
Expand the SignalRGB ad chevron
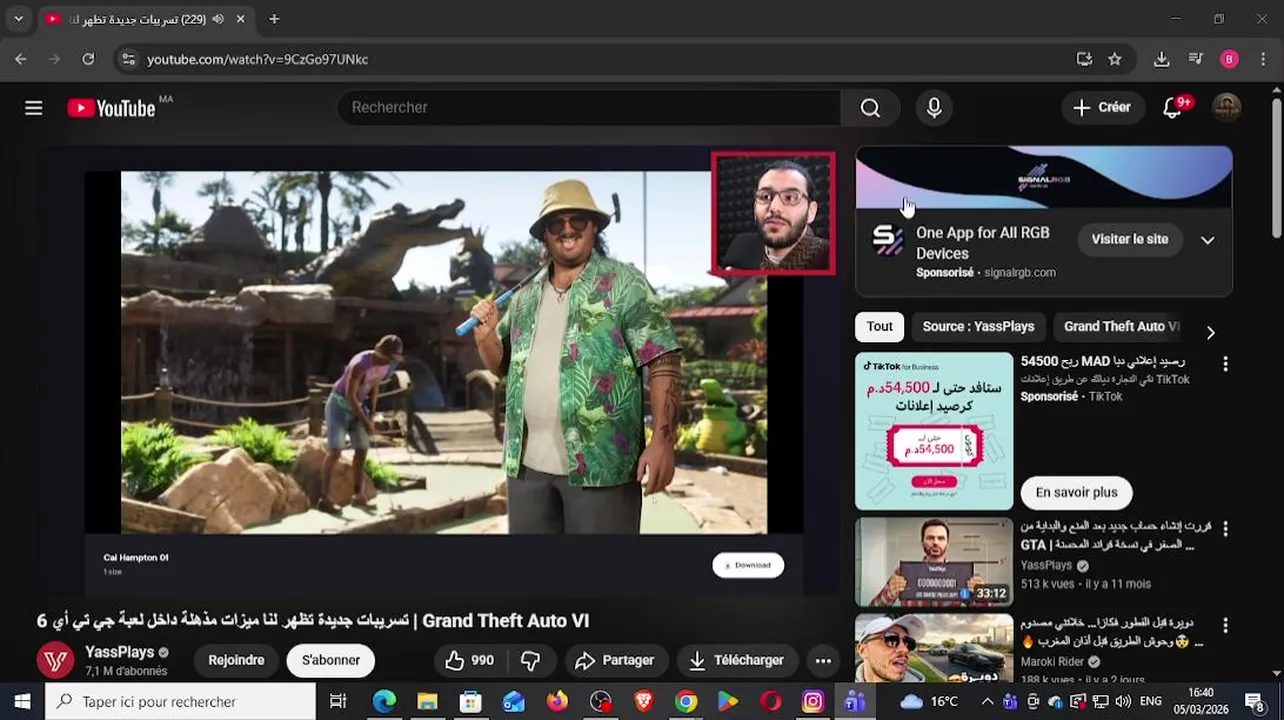[1208, 240]
